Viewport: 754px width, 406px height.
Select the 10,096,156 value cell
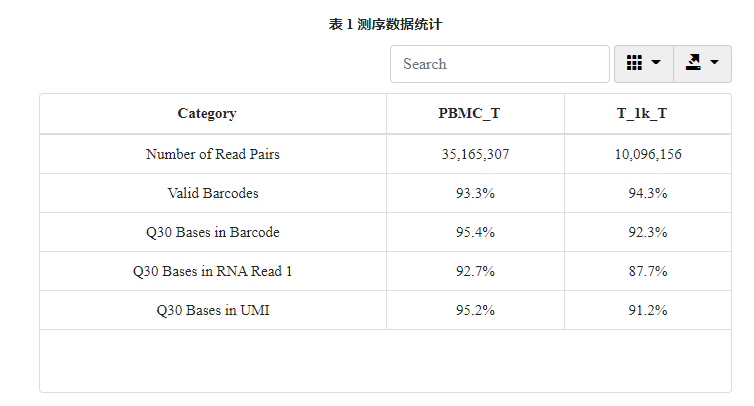coord(648,154)
